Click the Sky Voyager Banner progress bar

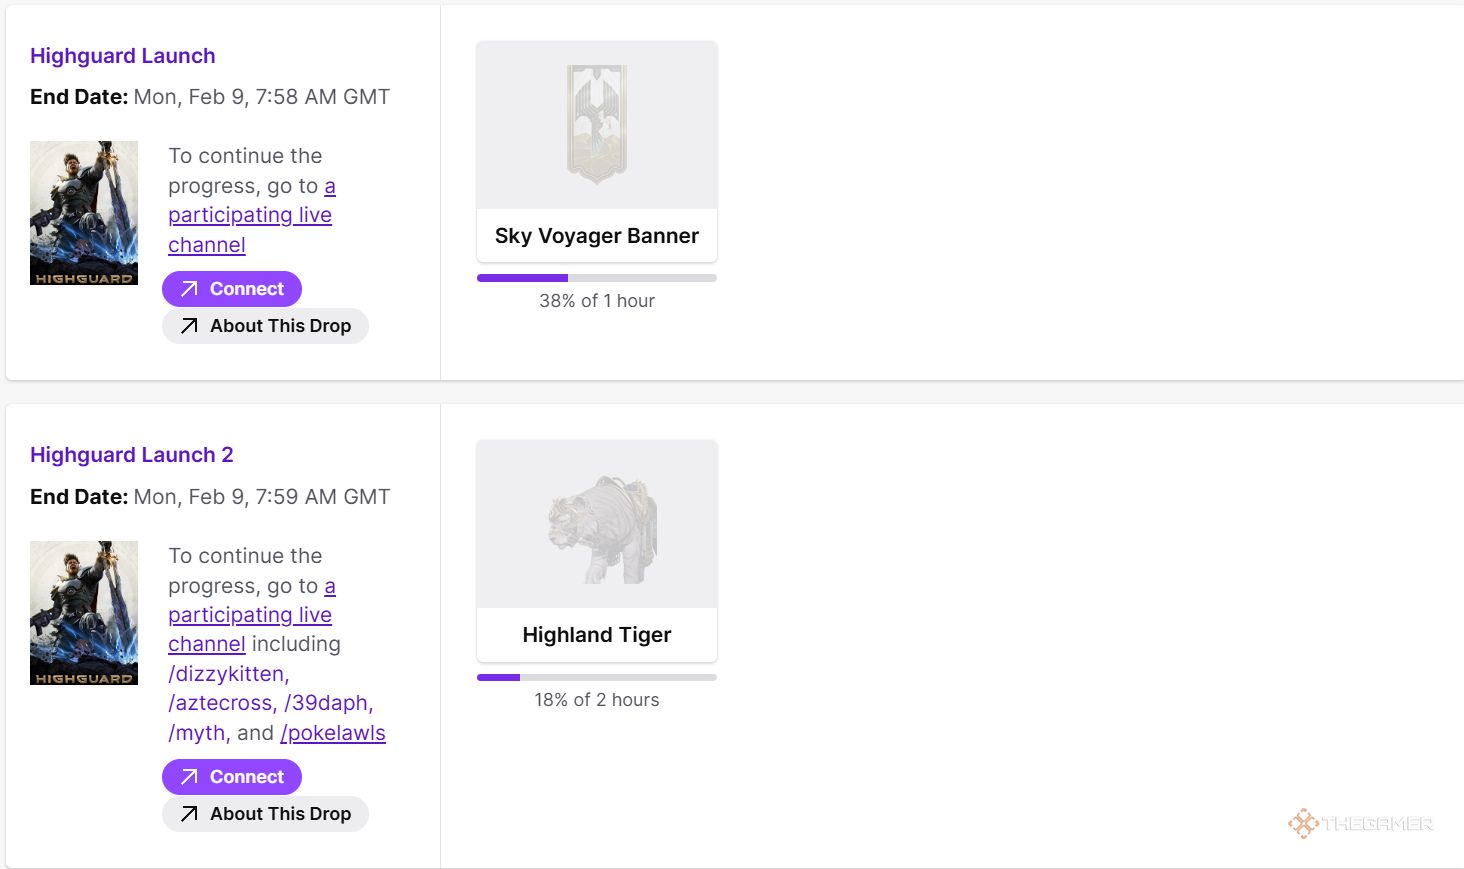[597, 278]
